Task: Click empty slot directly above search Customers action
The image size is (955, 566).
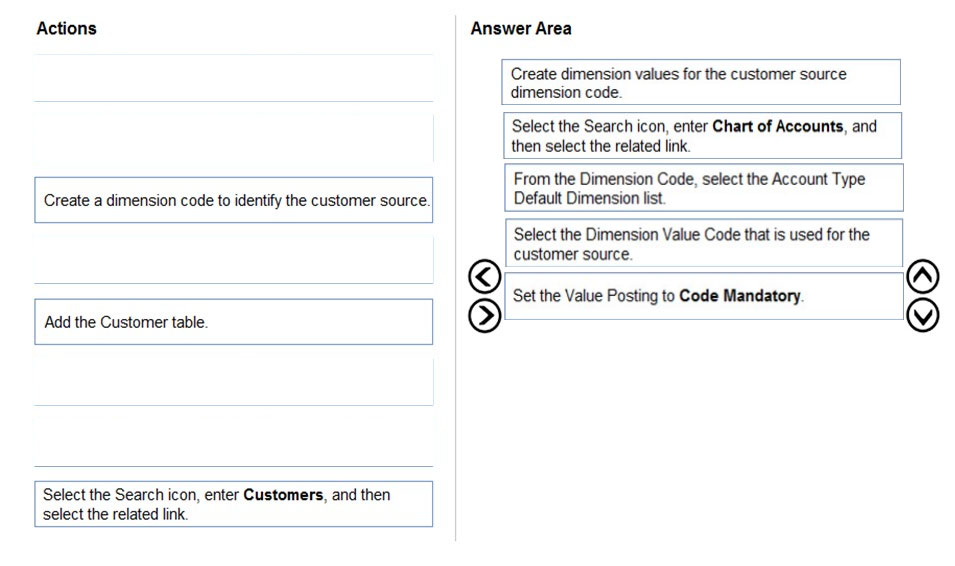Action: (x=234, y=443)
